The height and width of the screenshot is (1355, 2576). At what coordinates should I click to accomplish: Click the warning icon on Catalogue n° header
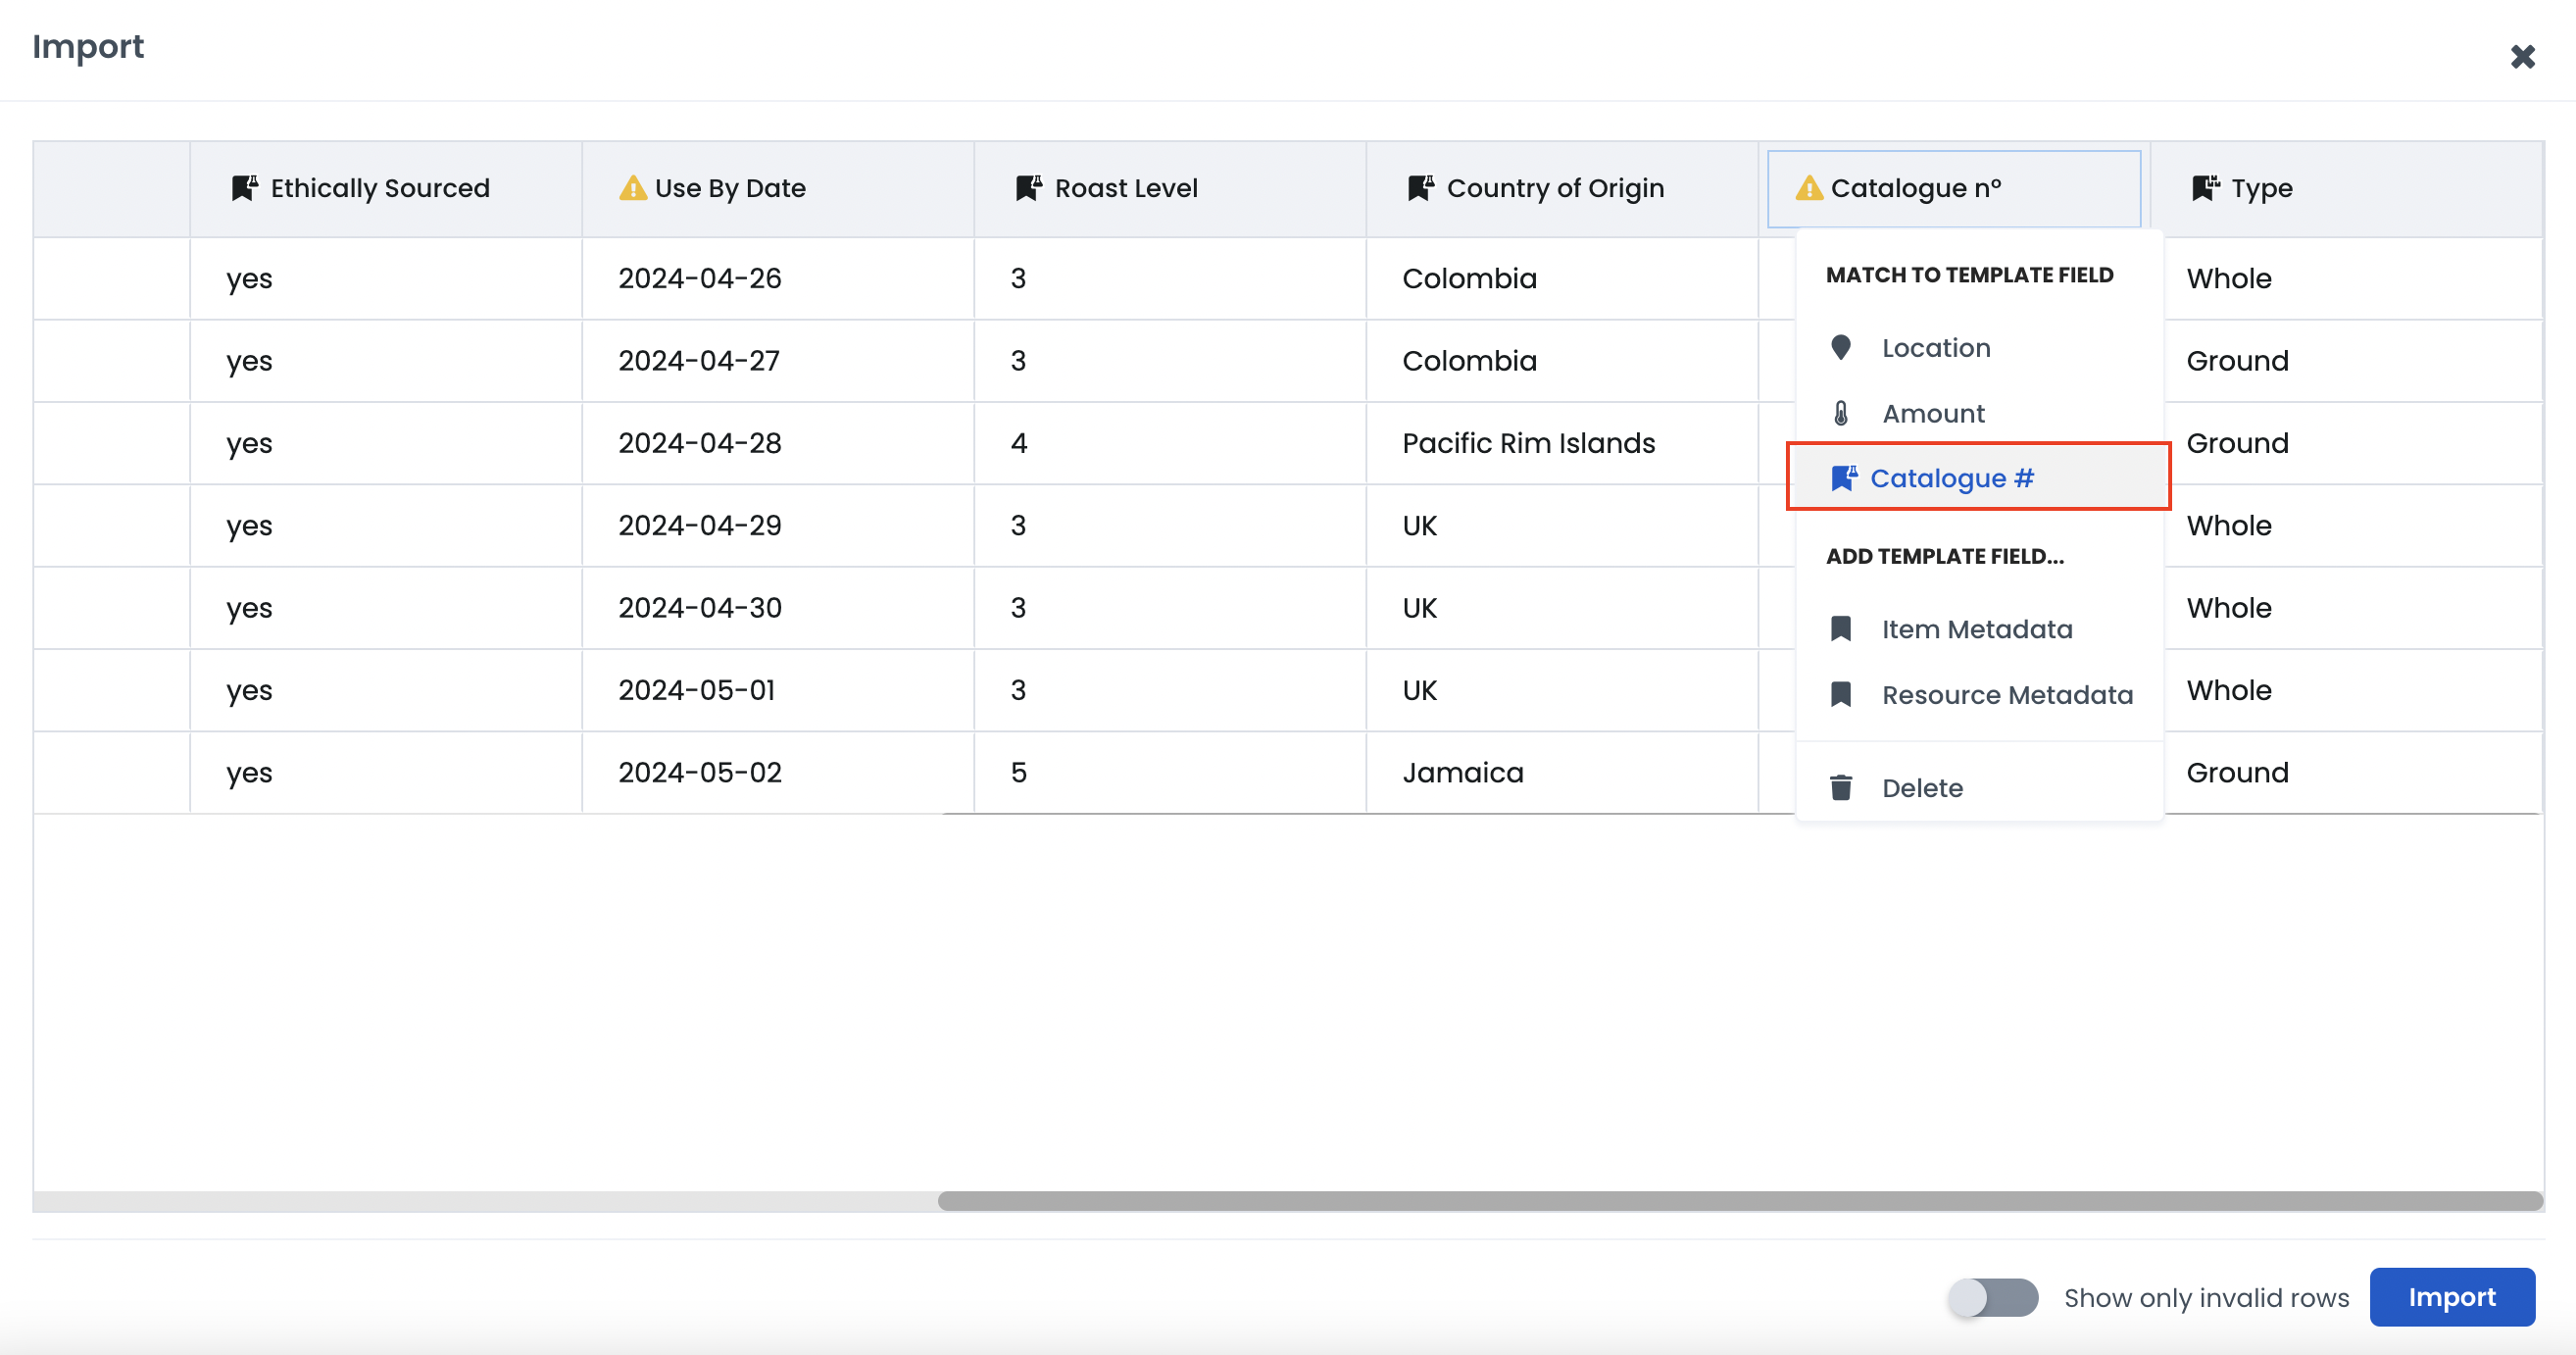tap(1808, 188)
